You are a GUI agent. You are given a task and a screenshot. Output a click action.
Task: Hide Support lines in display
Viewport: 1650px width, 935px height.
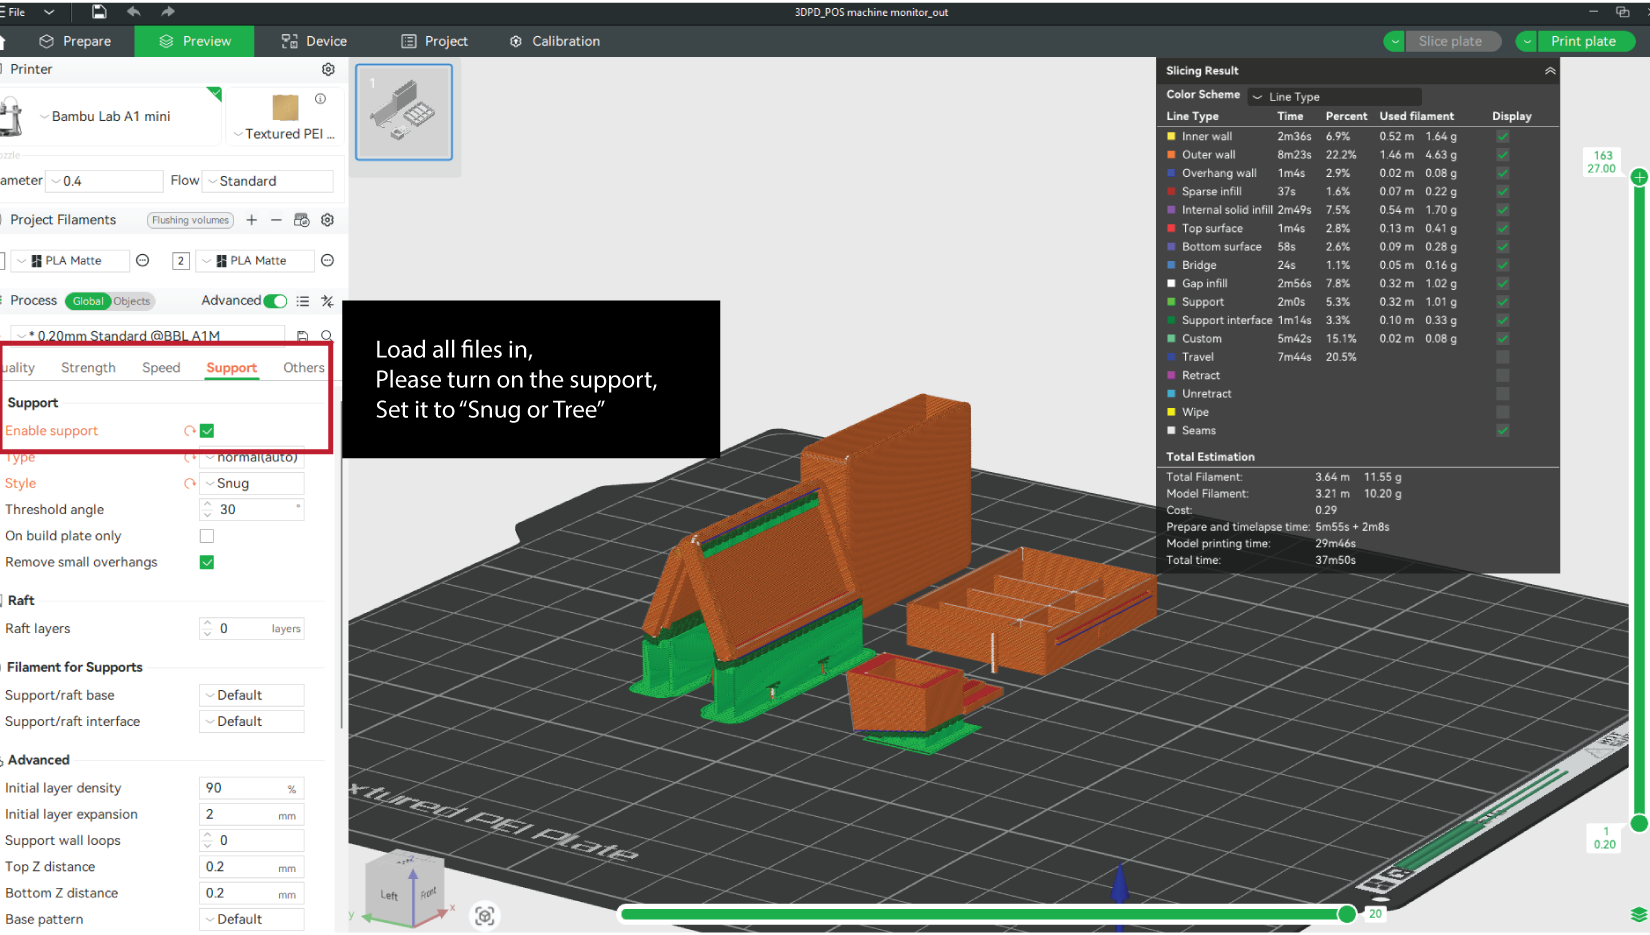(1503, 302)
